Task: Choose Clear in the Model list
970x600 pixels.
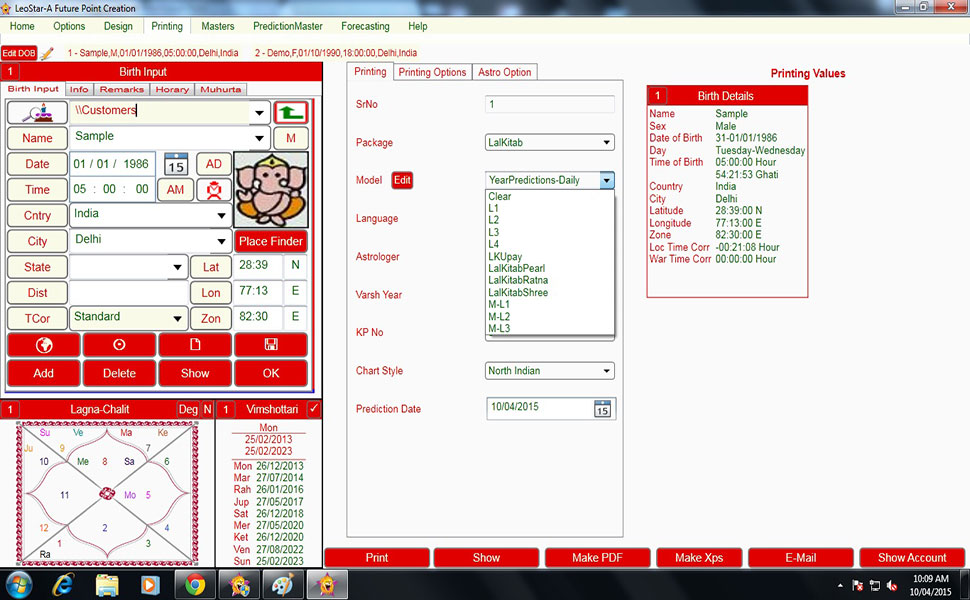Action: (x=499, y=196)
